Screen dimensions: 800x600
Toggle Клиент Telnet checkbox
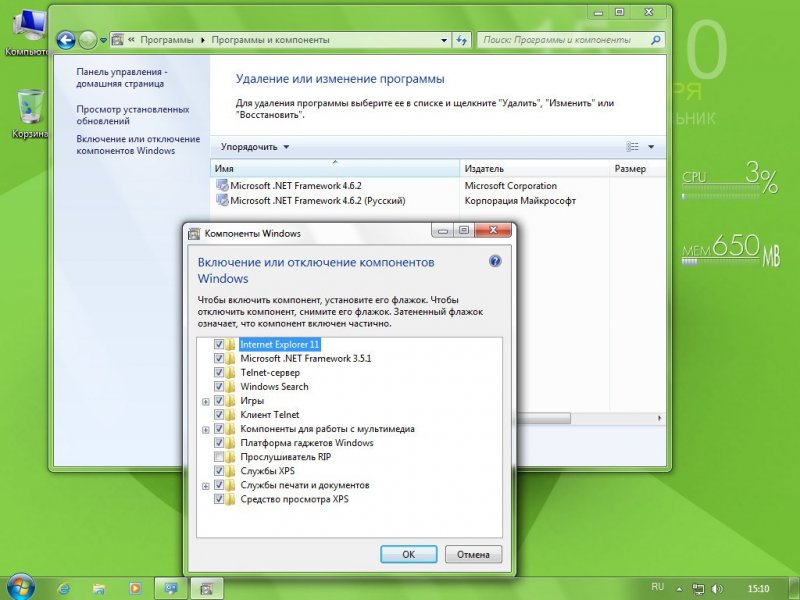point(219,414)
